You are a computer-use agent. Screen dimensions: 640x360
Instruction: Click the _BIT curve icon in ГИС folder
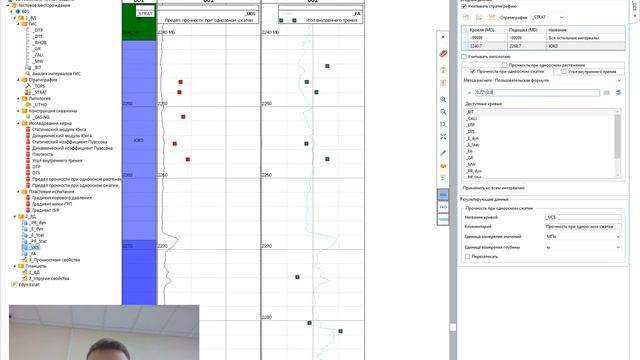28,67
